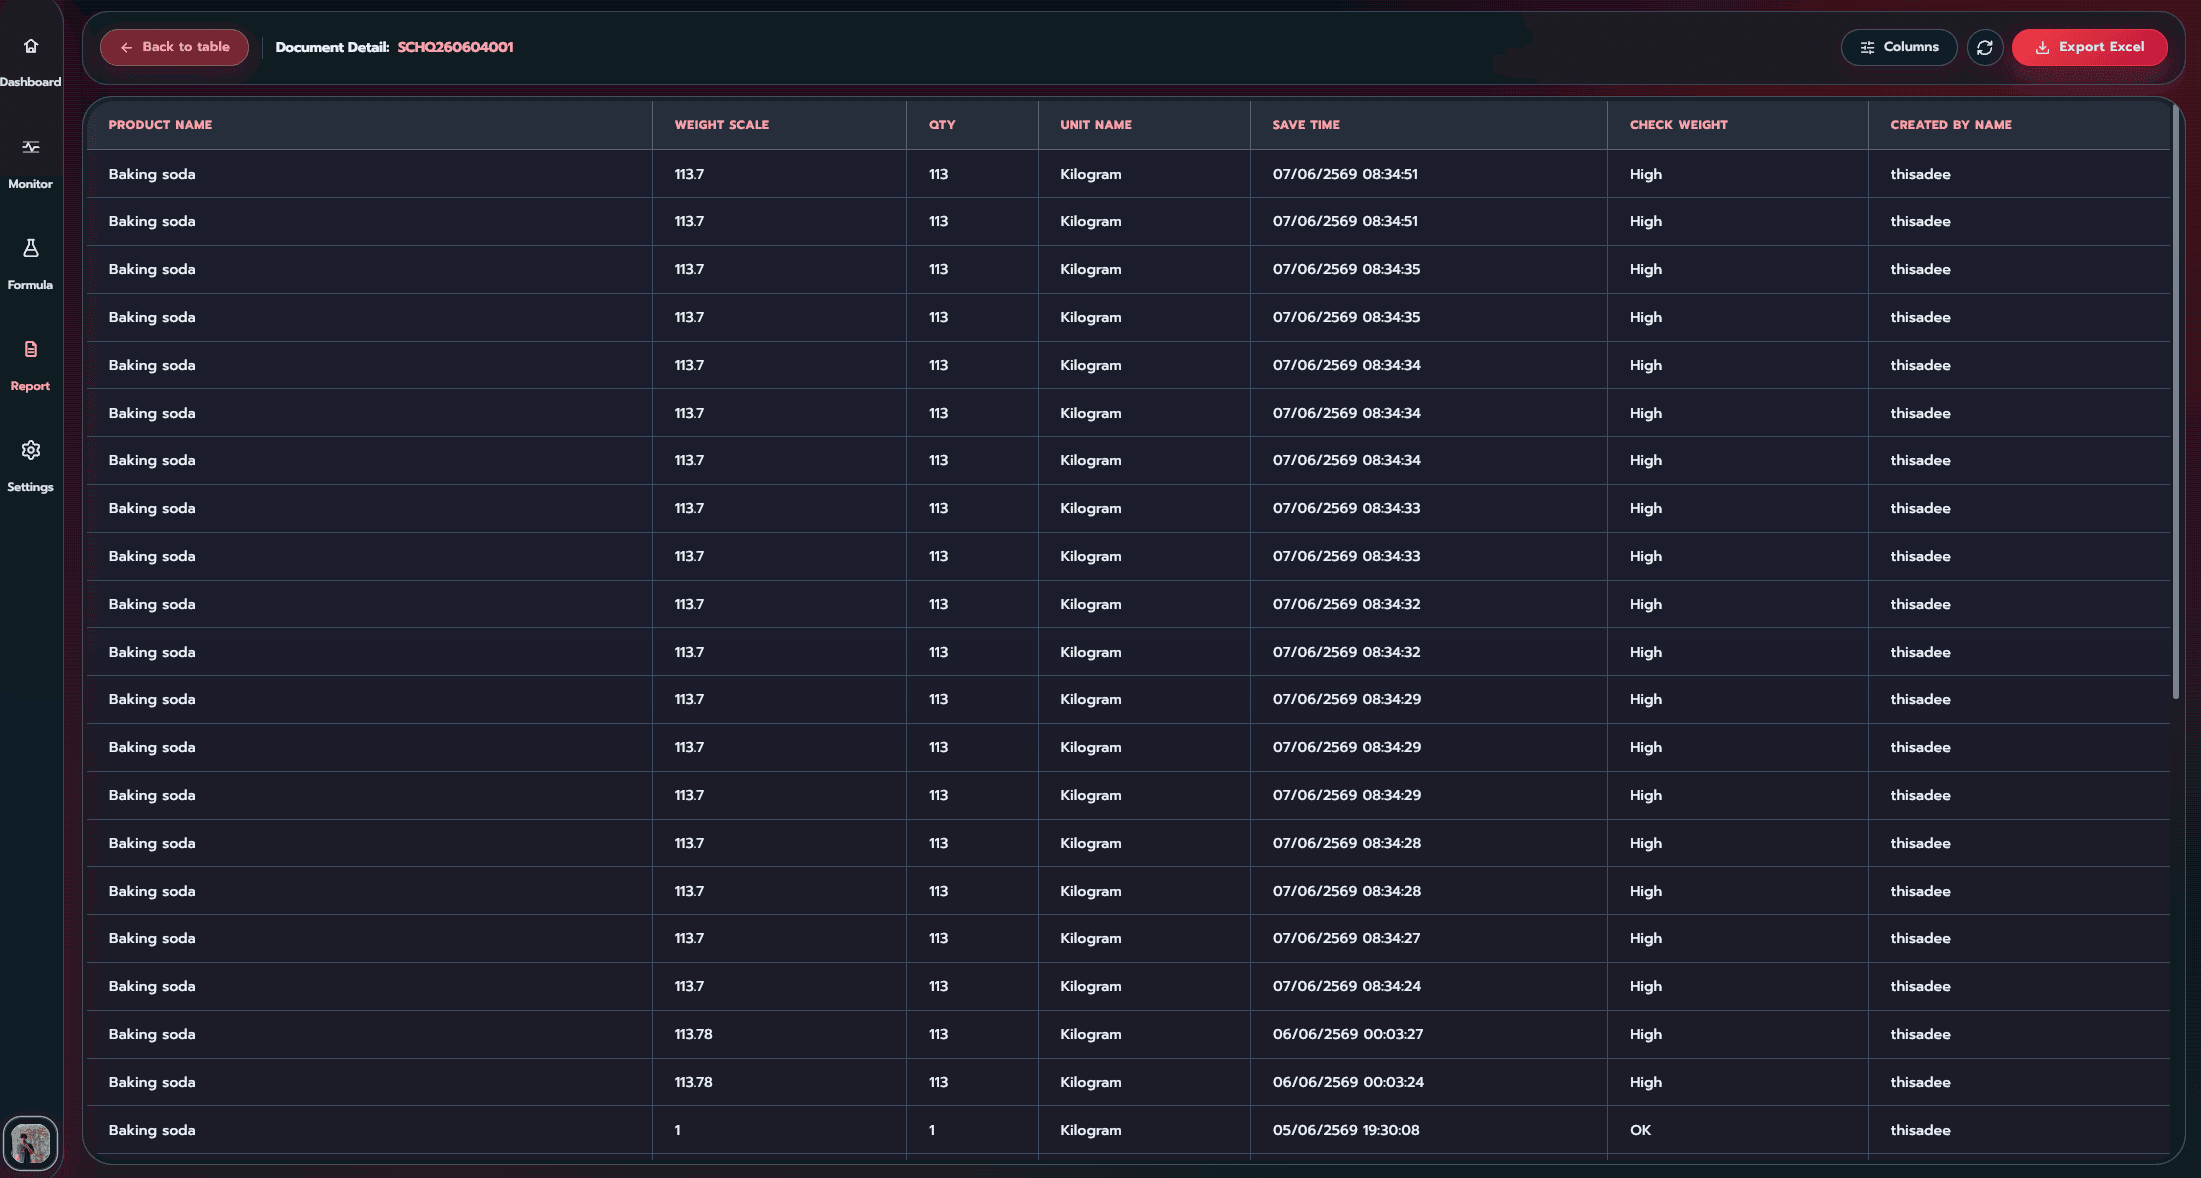Open the Columns selector

[x=1898, y=47]
